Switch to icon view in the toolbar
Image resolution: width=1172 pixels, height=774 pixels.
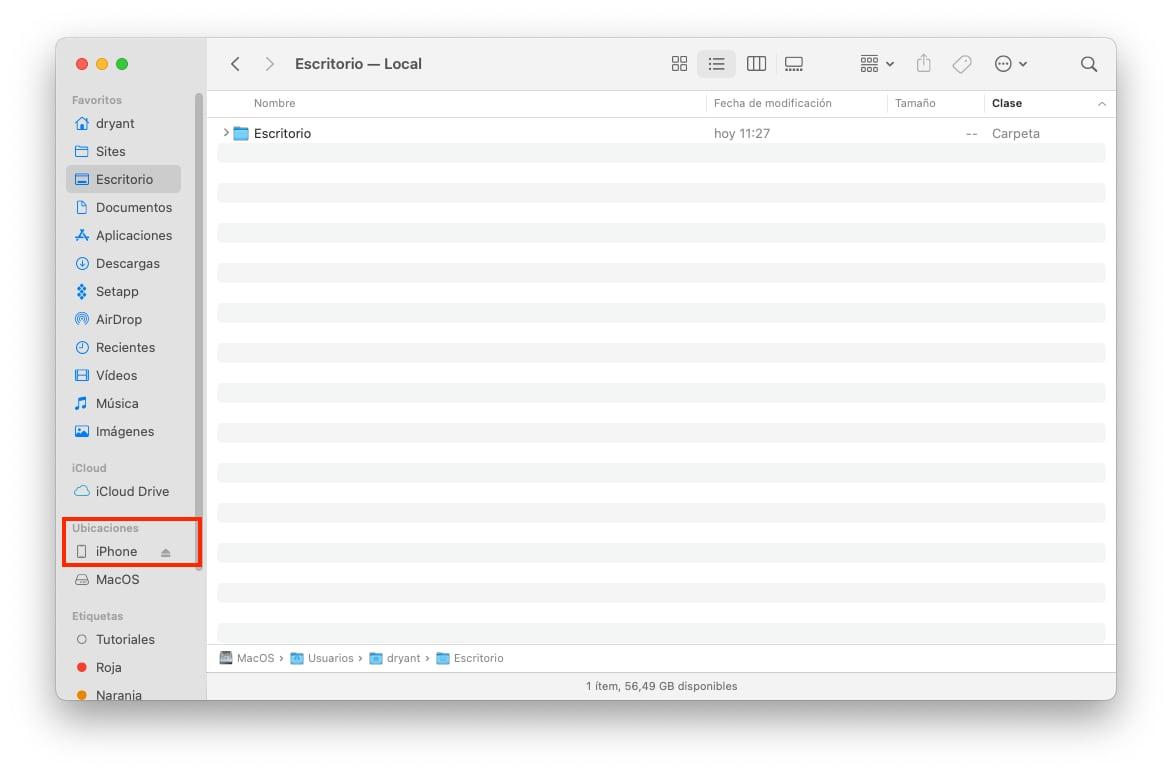coord(679,63)
